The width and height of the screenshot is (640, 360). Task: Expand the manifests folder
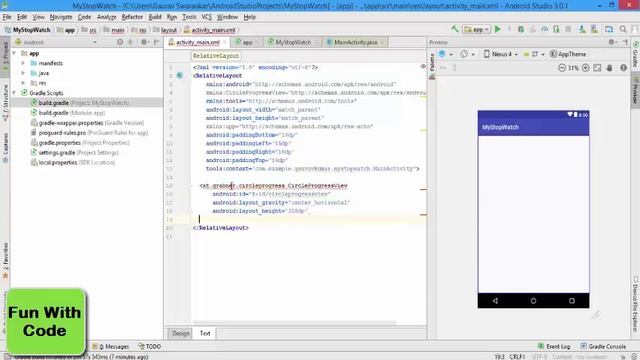pos(23,63)
